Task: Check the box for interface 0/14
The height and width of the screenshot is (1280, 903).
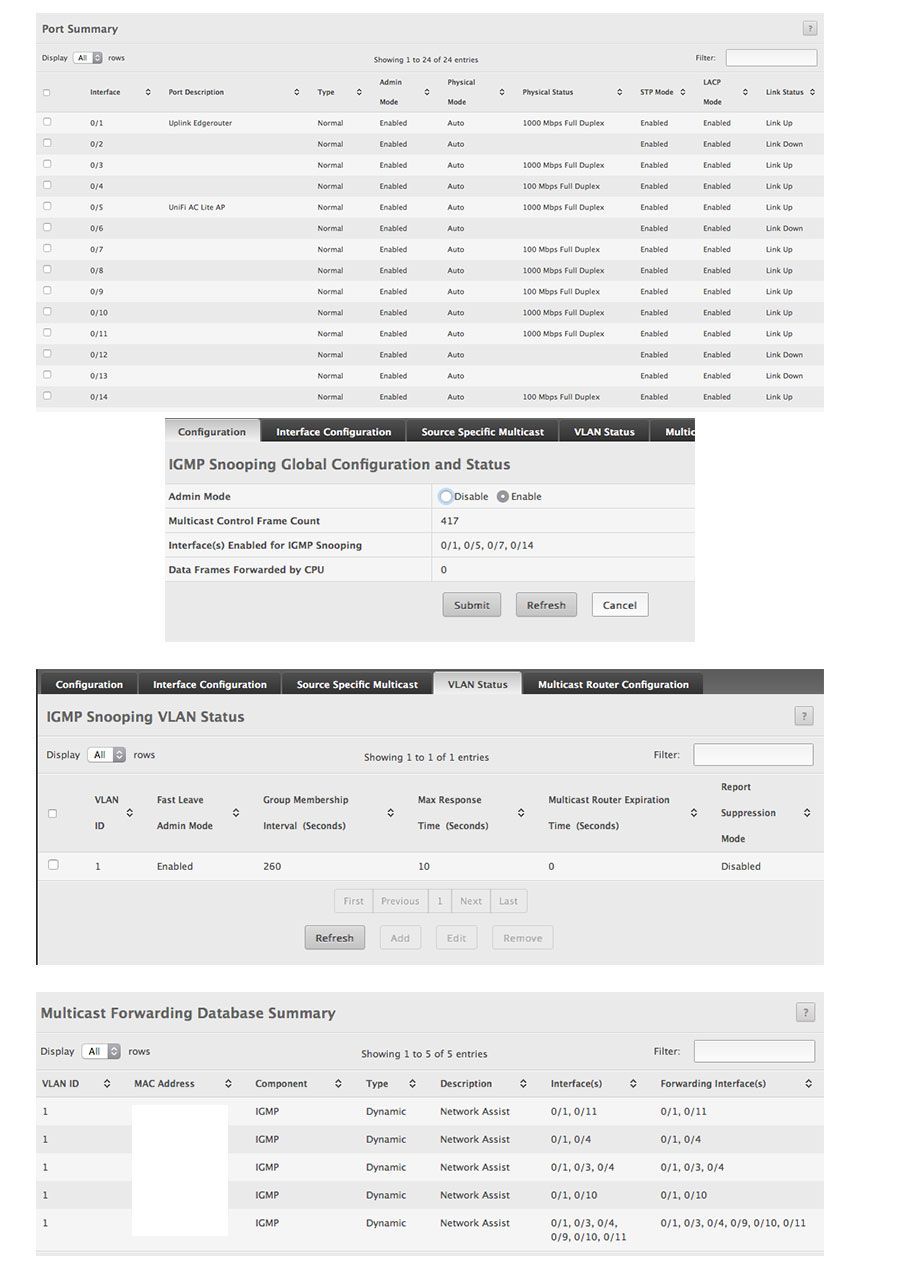Action: point(46,395)
